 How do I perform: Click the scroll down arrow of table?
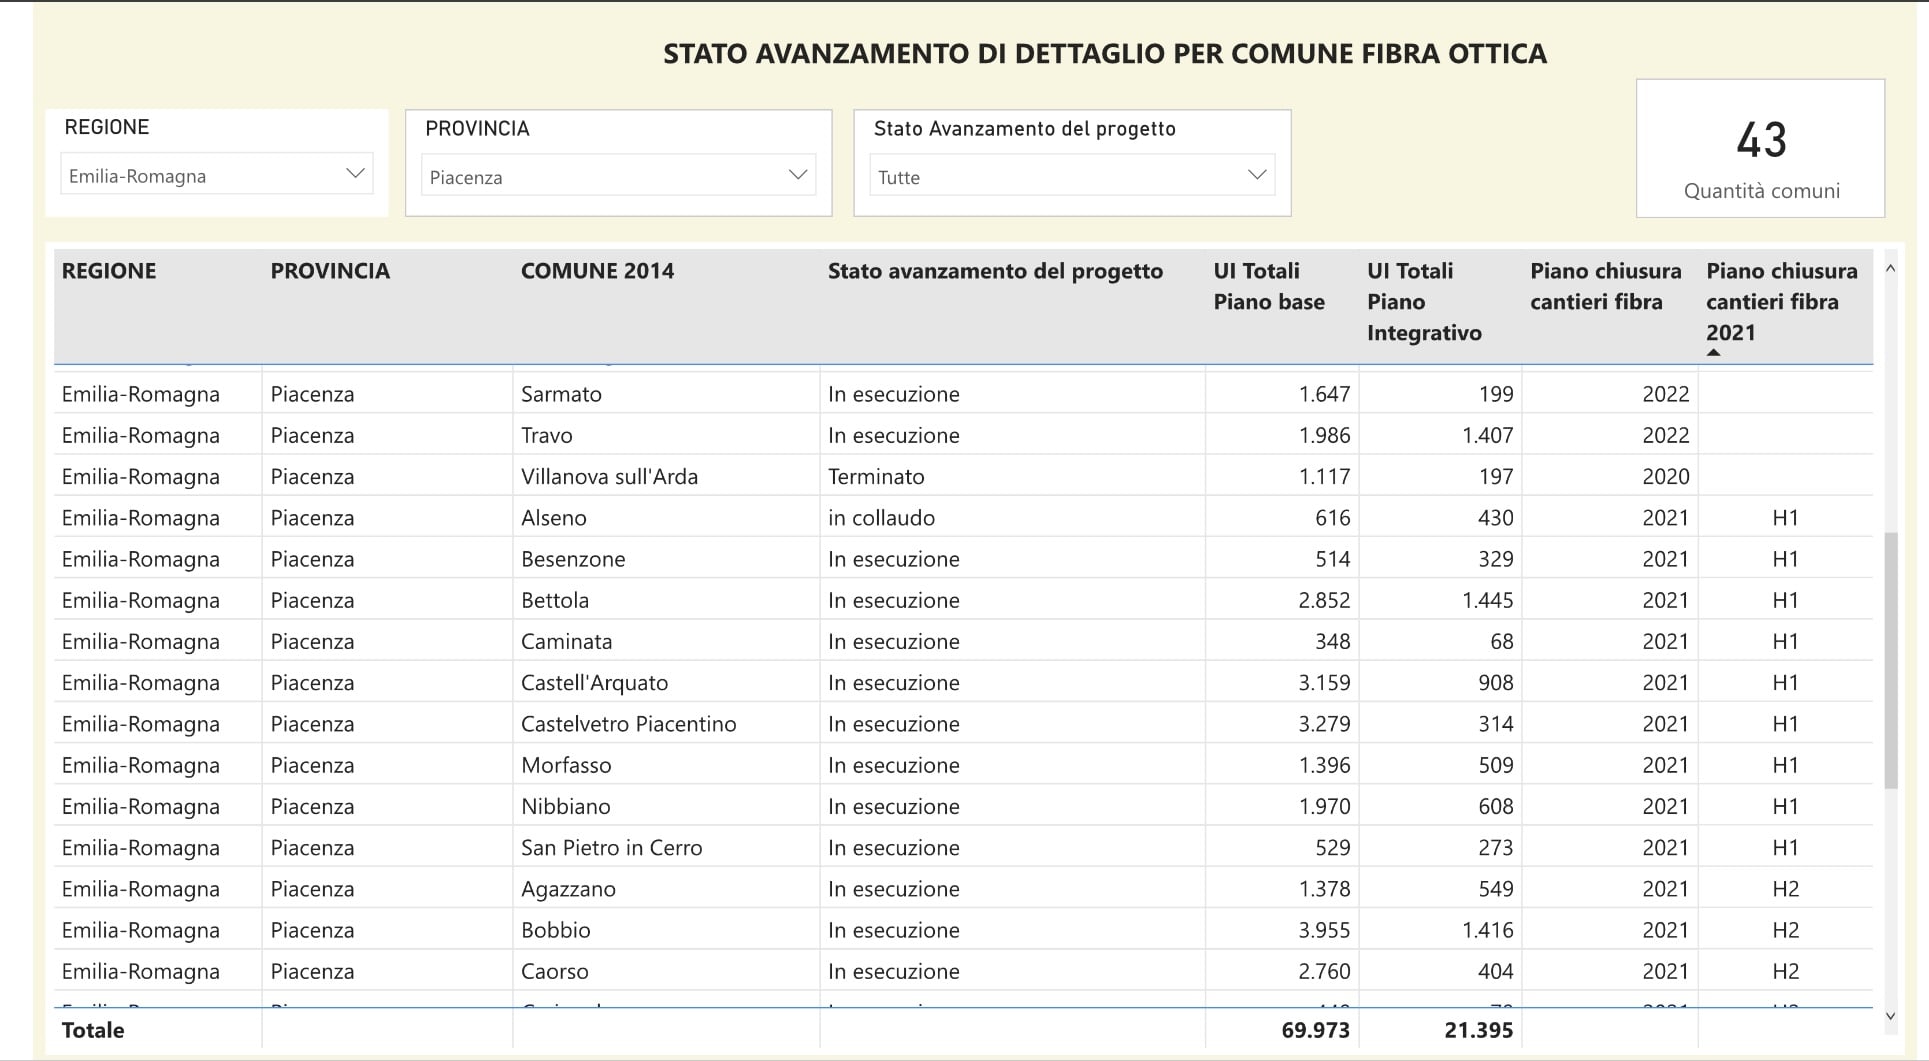(x=1889, y=1016)
